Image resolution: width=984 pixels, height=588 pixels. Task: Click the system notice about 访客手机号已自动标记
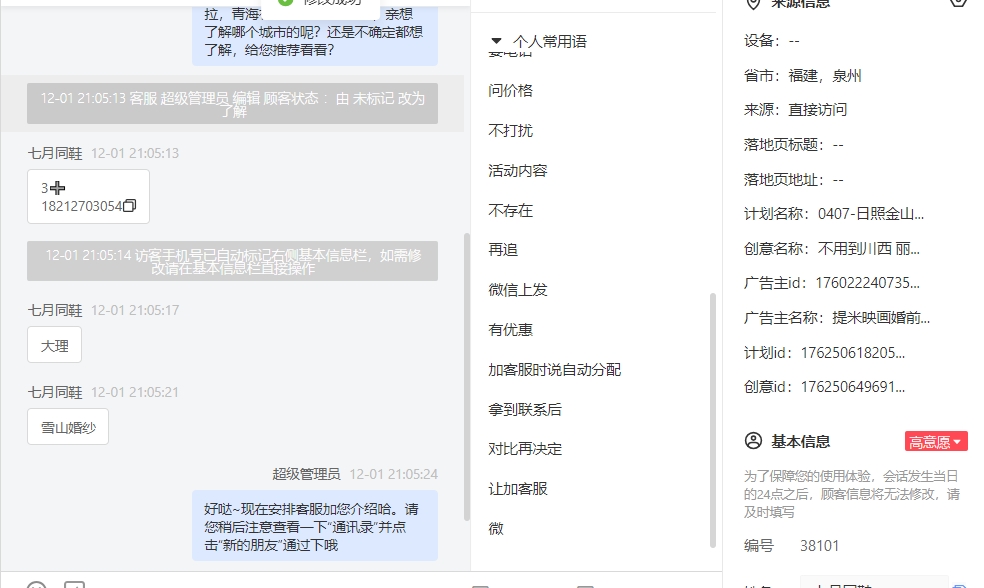coord(232,261)
